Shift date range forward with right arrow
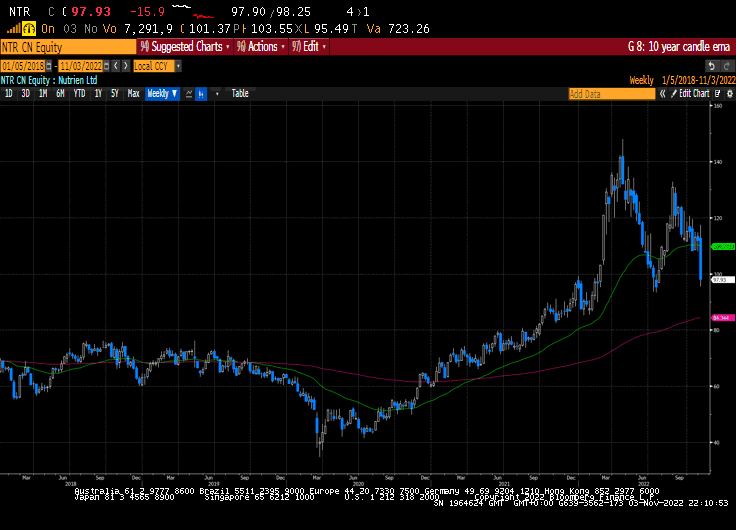Screen dimensions: 736x530 pyautogui.click(x=125, y=66)
